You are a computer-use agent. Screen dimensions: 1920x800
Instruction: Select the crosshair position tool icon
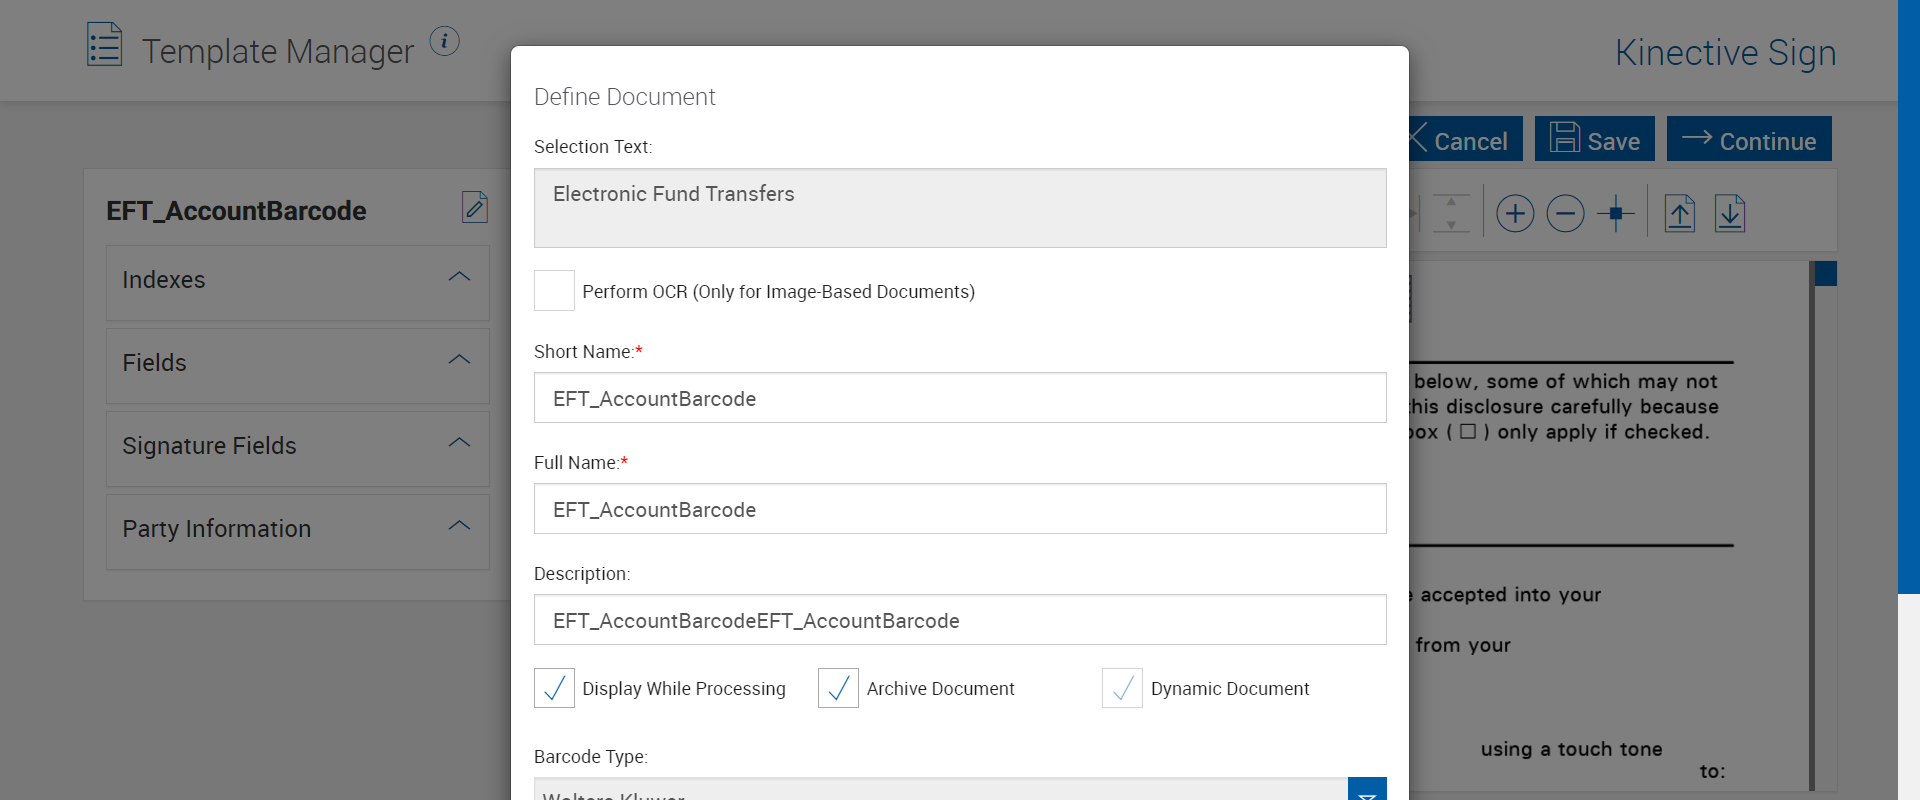pyautogui.click(x=1615, y=213)
